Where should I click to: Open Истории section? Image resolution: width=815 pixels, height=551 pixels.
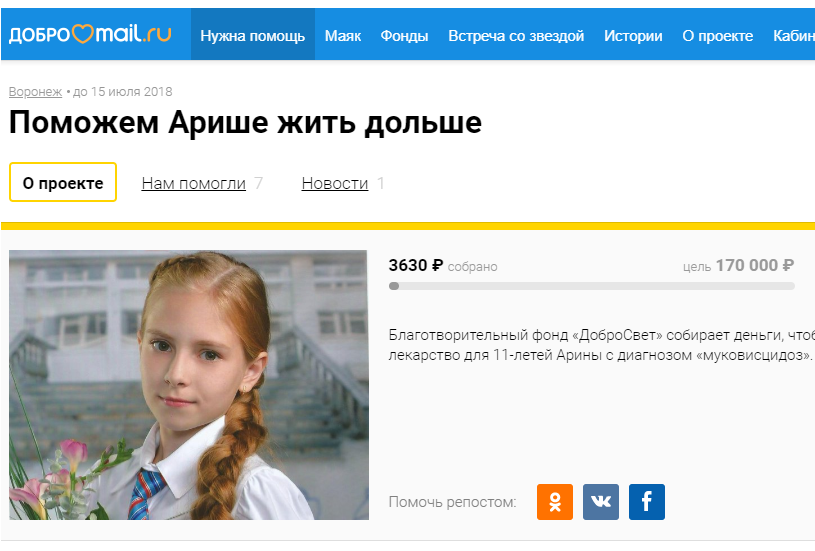(x=633, y=35)
